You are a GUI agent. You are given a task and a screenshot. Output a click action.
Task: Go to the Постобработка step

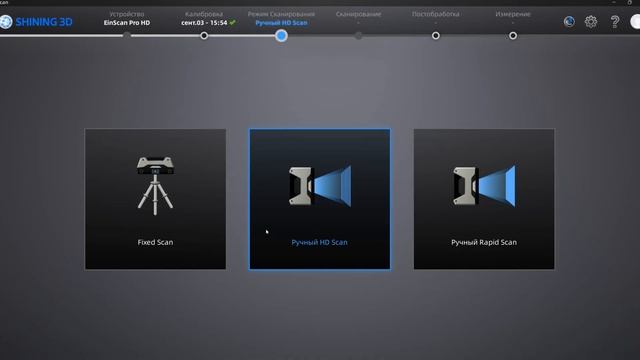tap(436, 14)
